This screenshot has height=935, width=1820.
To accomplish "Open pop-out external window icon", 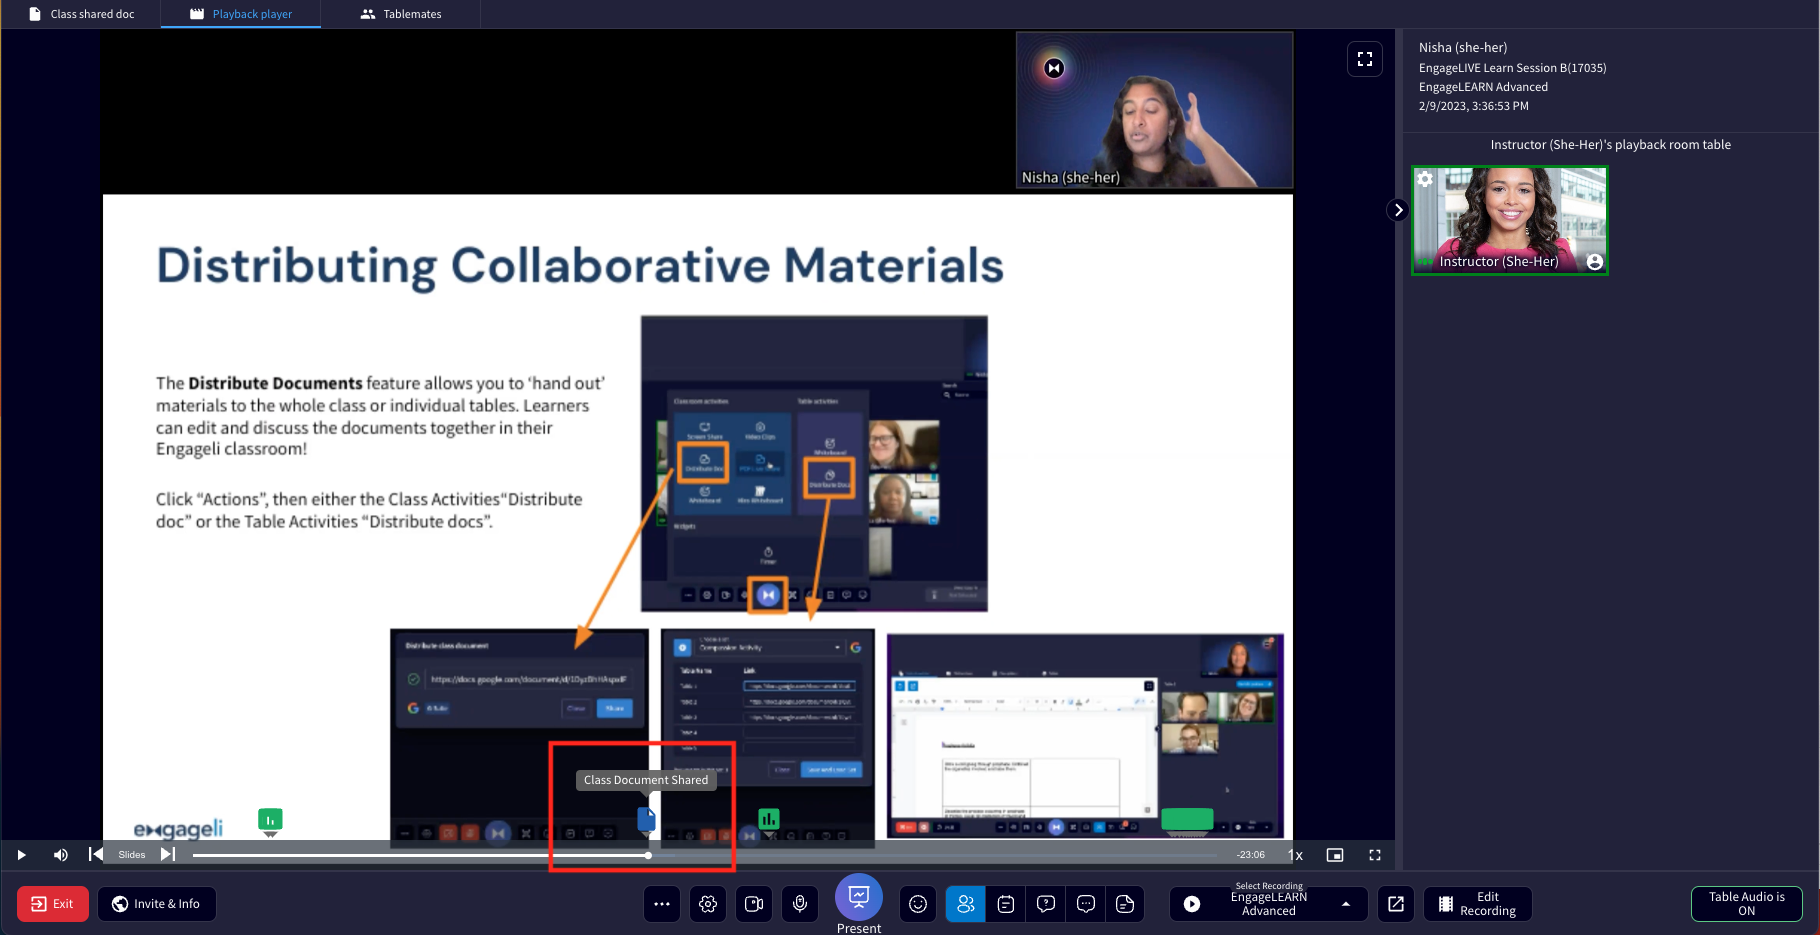I will coord(1396,904).
